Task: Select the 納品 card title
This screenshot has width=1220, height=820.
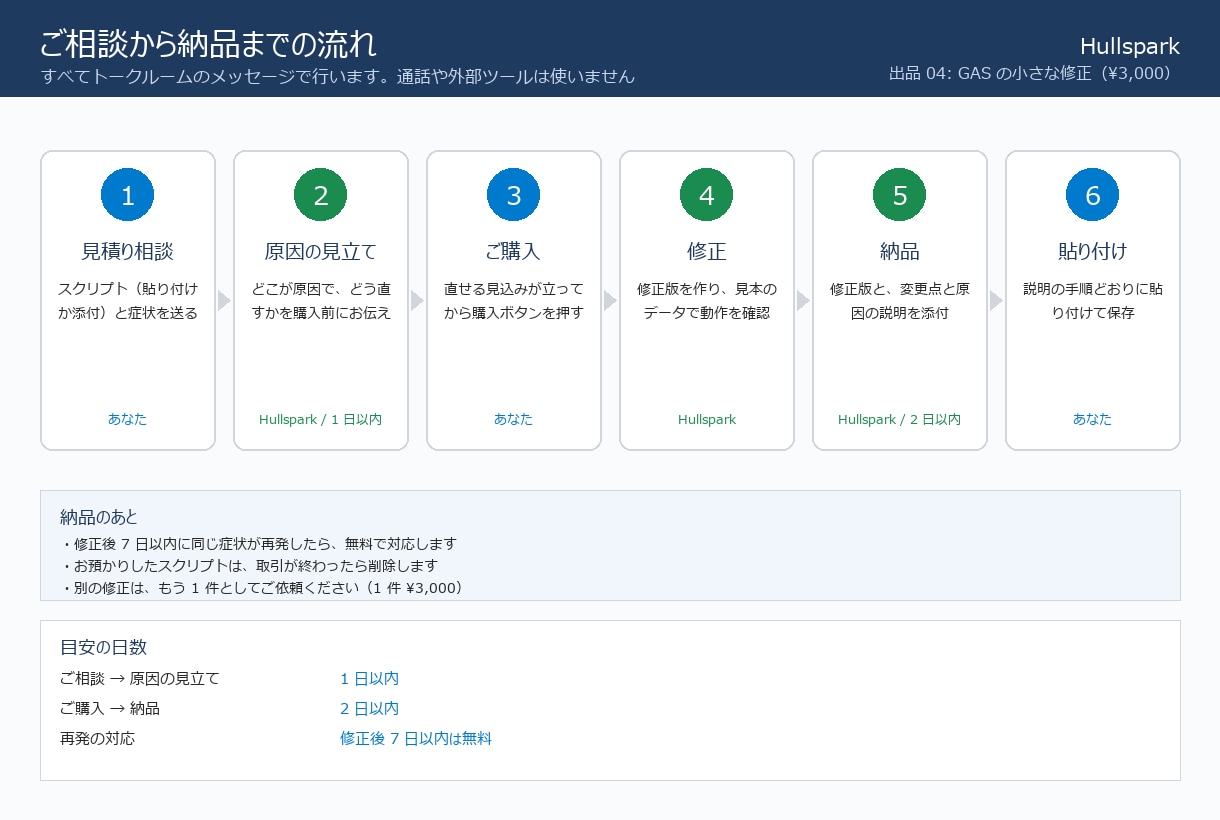Action: coord(900,251)
